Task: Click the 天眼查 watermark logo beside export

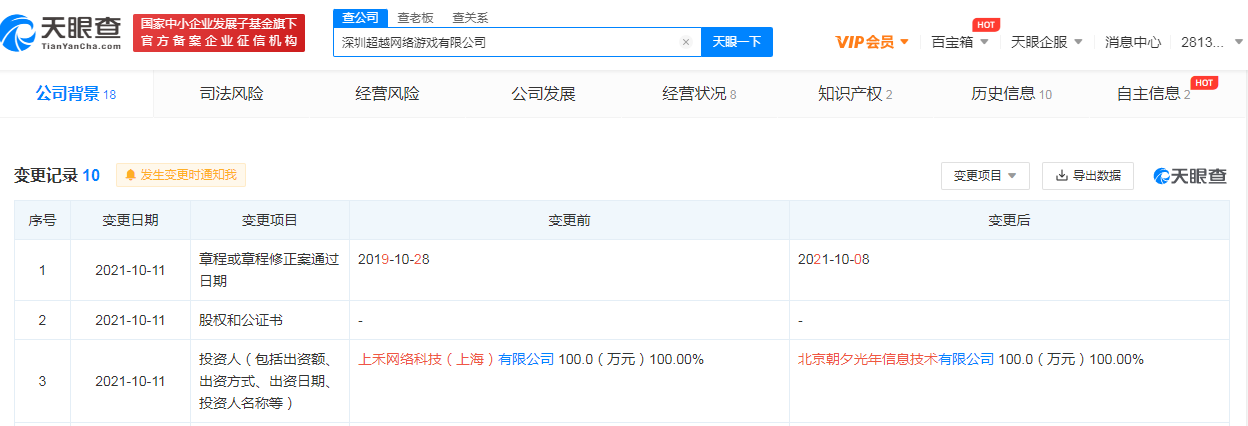Action: (1190, 176)
